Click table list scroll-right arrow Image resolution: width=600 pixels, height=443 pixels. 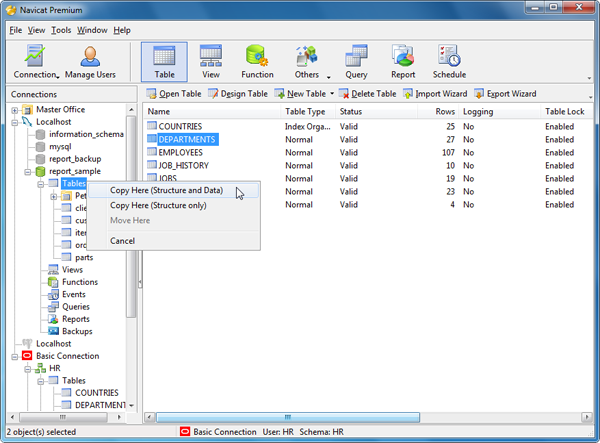click(x=587, y=417)
